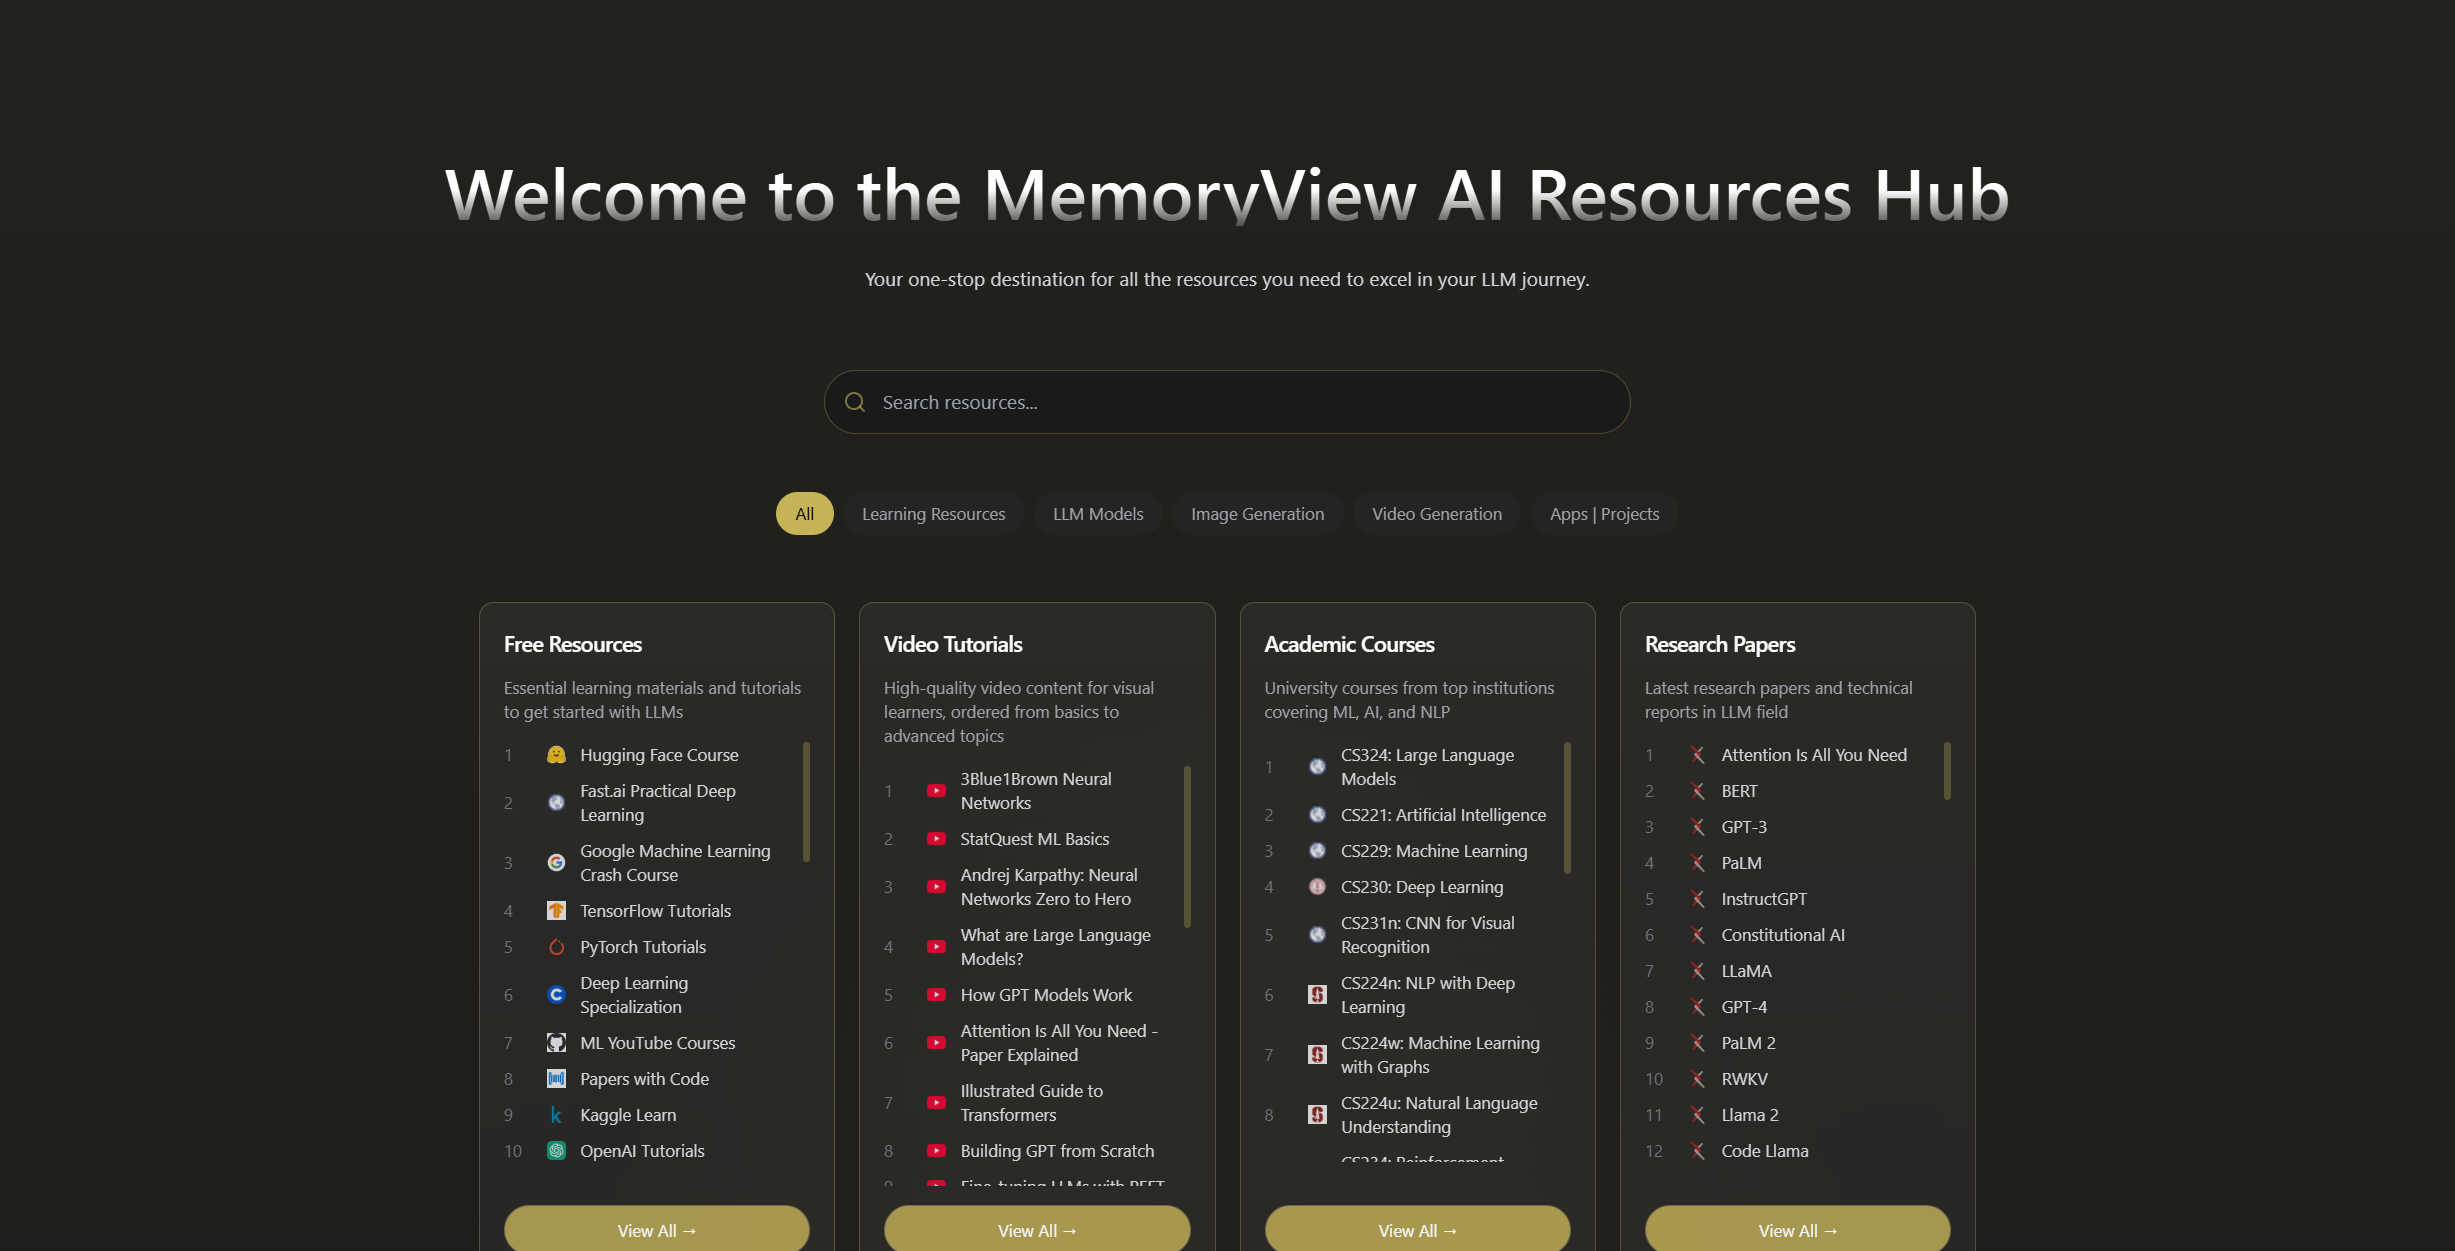Viewport: 2455px width, 1251px height.
Task: Select the All filter tab
Action: 804,514
